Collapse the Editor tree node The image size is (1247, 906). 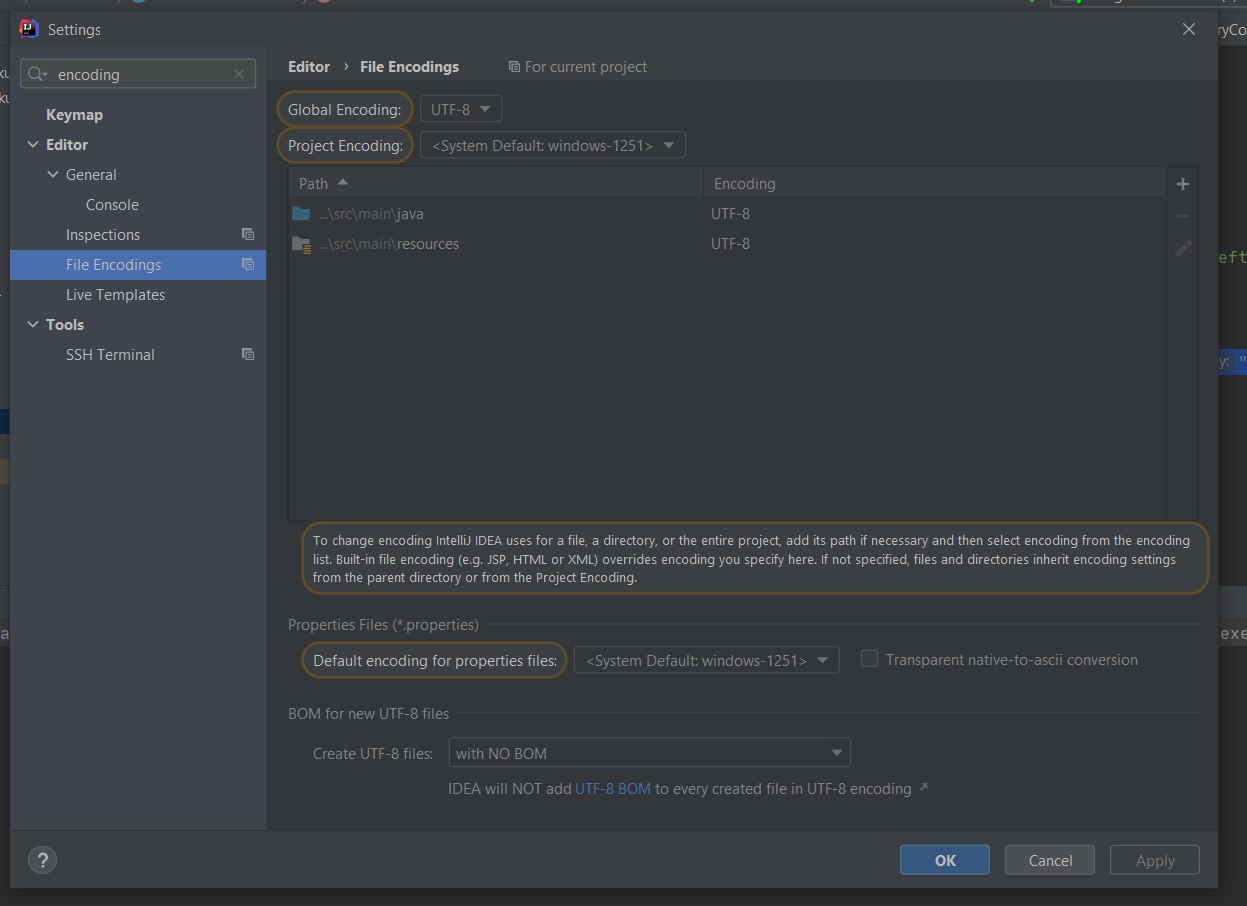(x=33, y=145)
